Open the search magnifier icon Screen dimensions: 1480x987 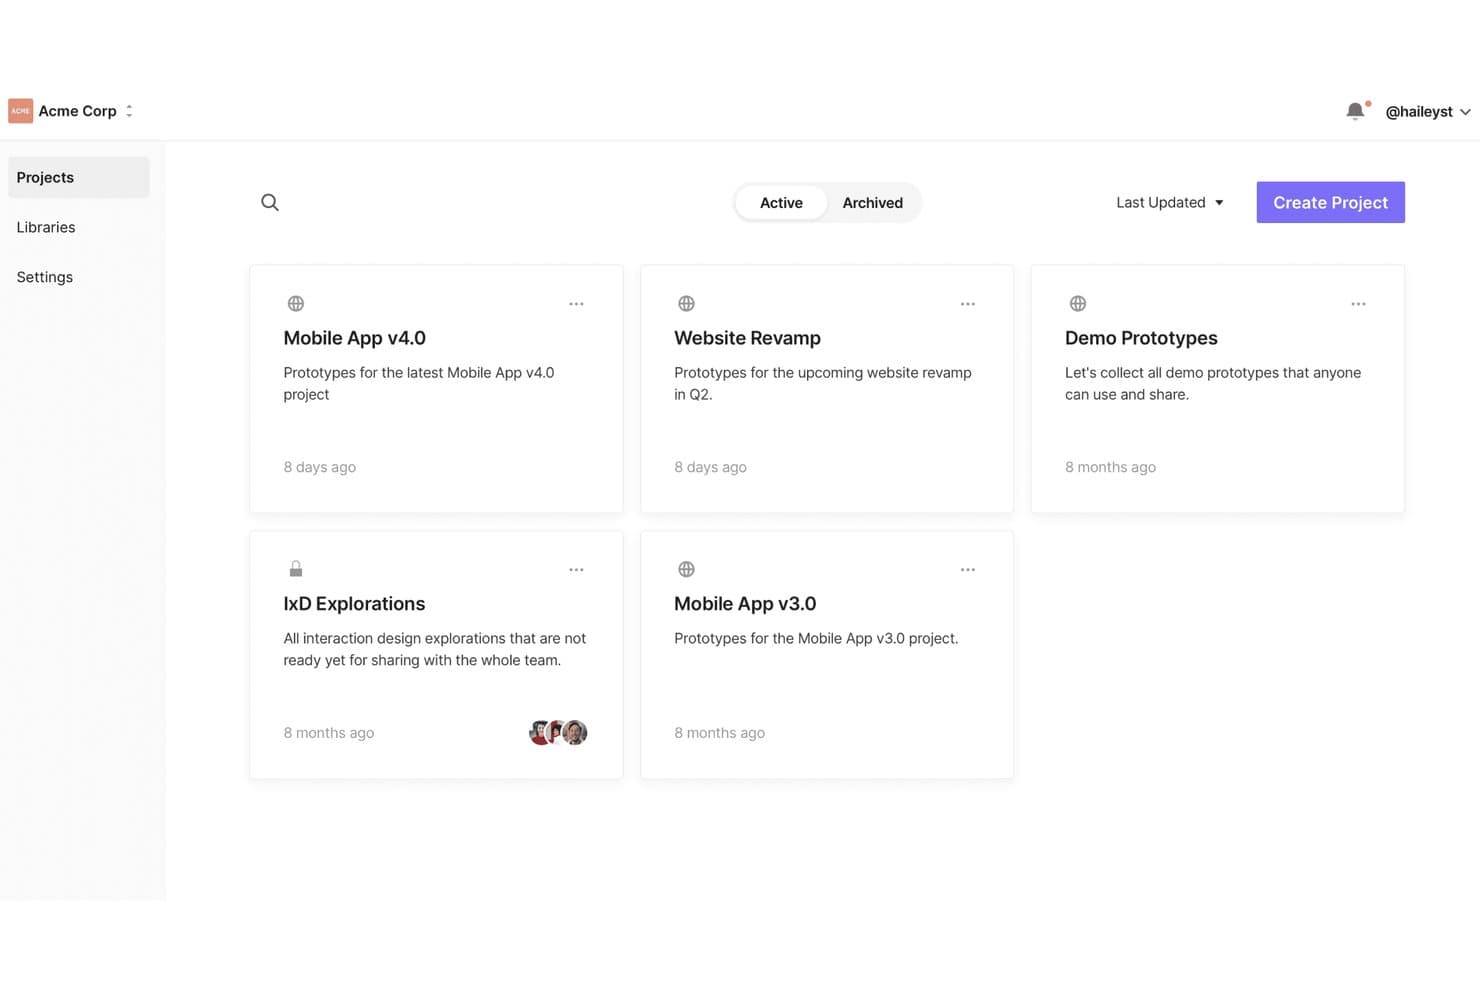[270, 202]
